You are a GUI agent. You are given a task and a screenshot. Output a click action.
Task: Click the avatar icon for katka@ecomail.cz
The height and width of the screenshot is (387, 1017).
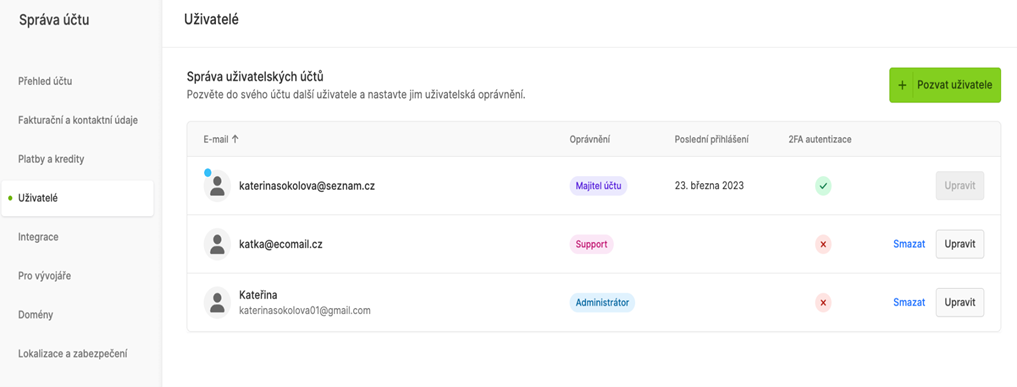tap(217, 244)
